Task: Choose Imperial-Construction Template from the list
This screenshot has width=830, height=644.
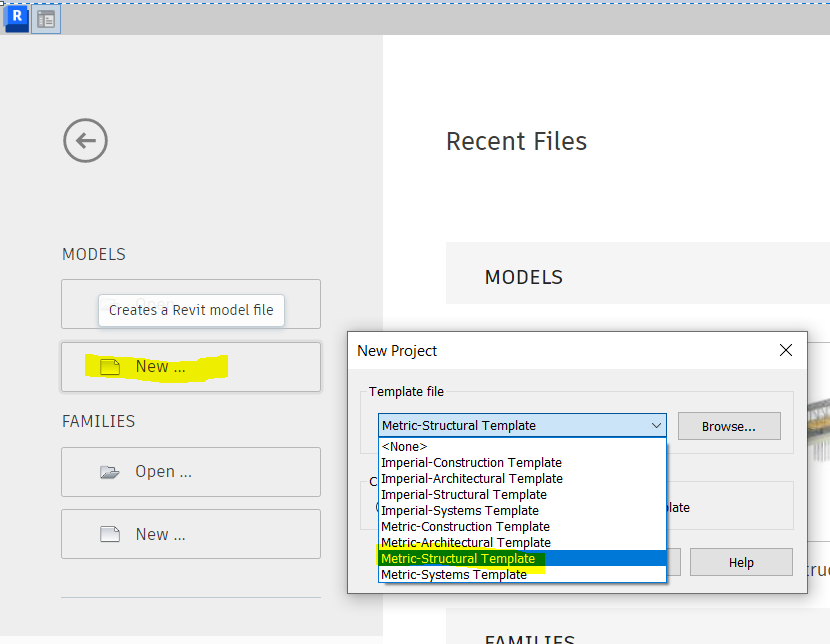Action: coord(471,462)
